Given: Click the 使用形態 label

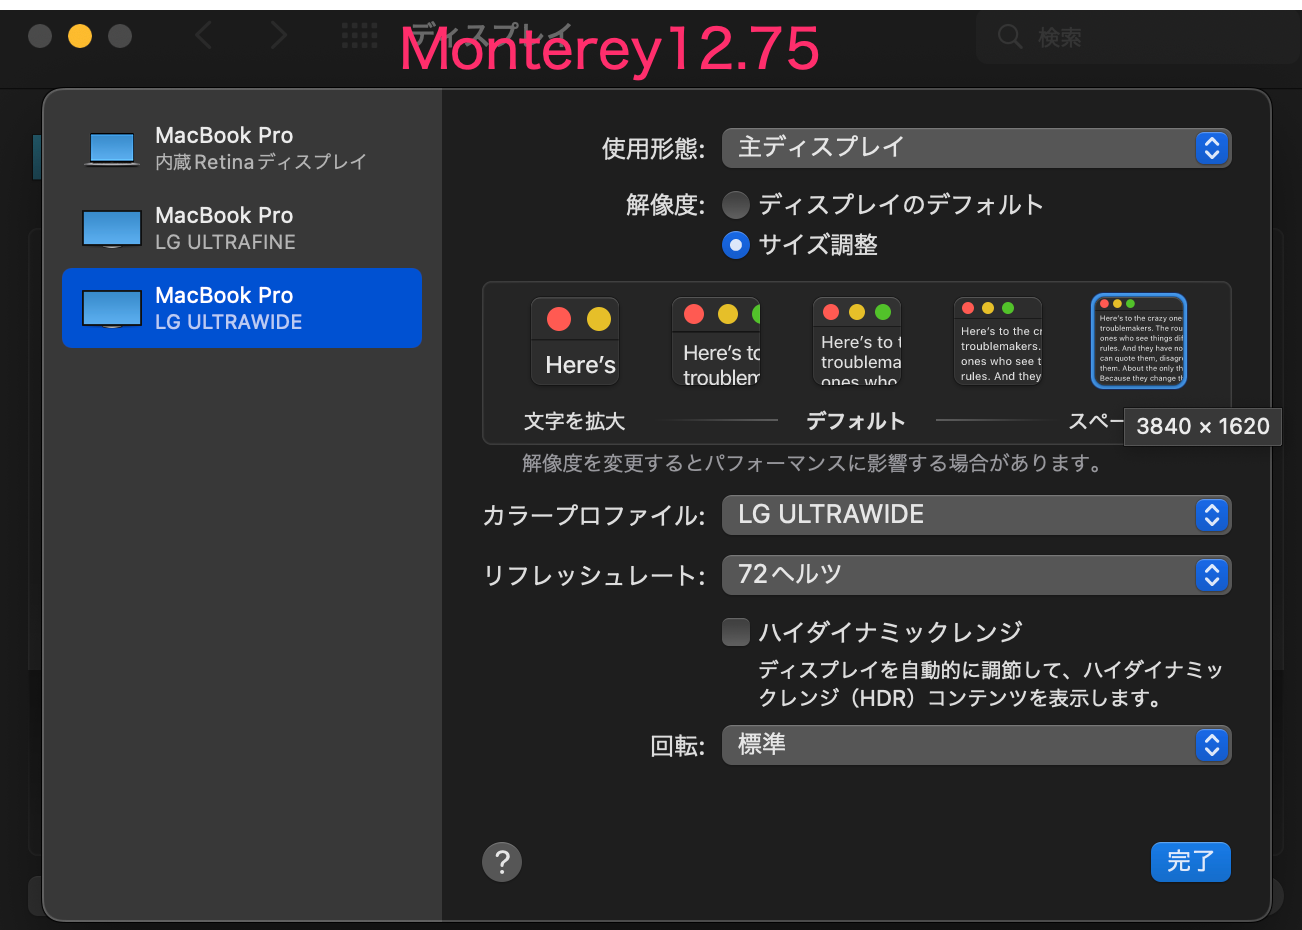Looking at the screenshot, I should (x=653, y=149).
